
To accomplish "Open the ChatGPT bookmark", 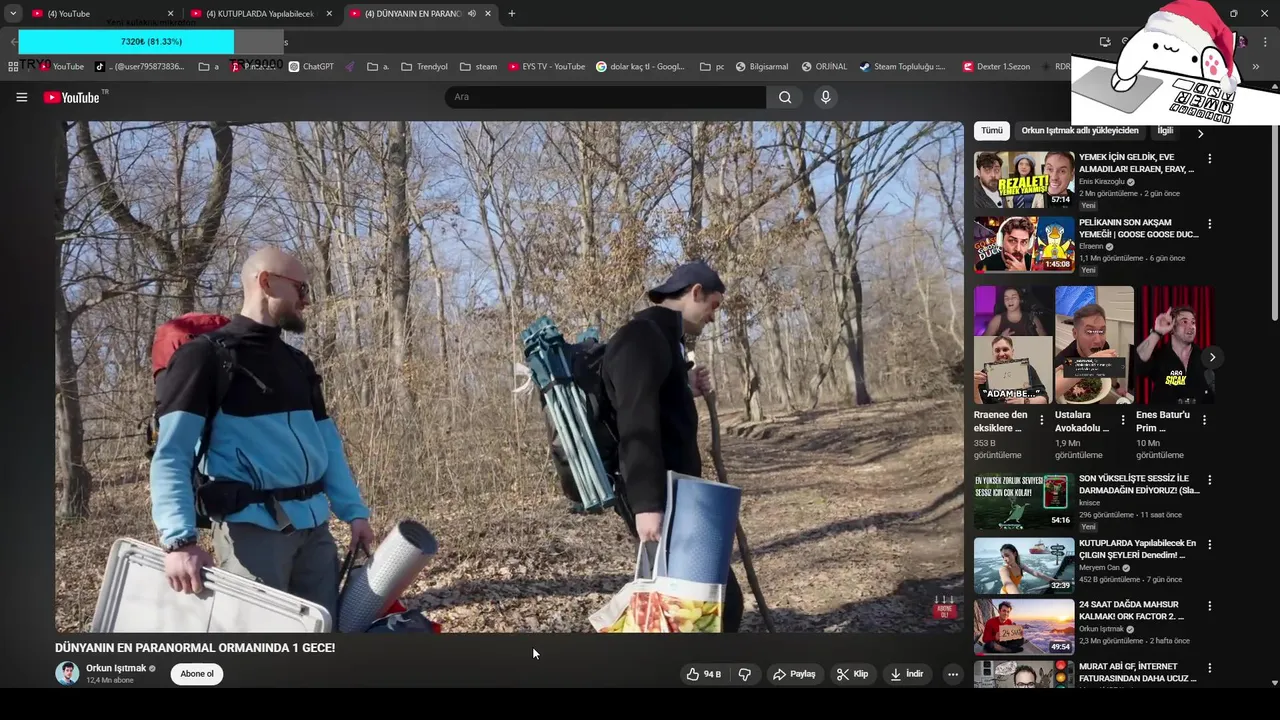I will (x=311, y=67).
